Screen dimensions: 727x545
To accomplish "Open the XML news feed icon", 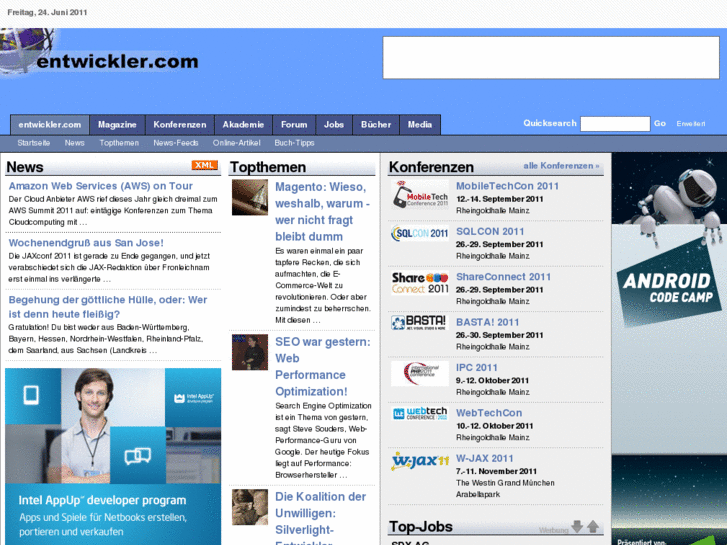I will coord(204,165).
